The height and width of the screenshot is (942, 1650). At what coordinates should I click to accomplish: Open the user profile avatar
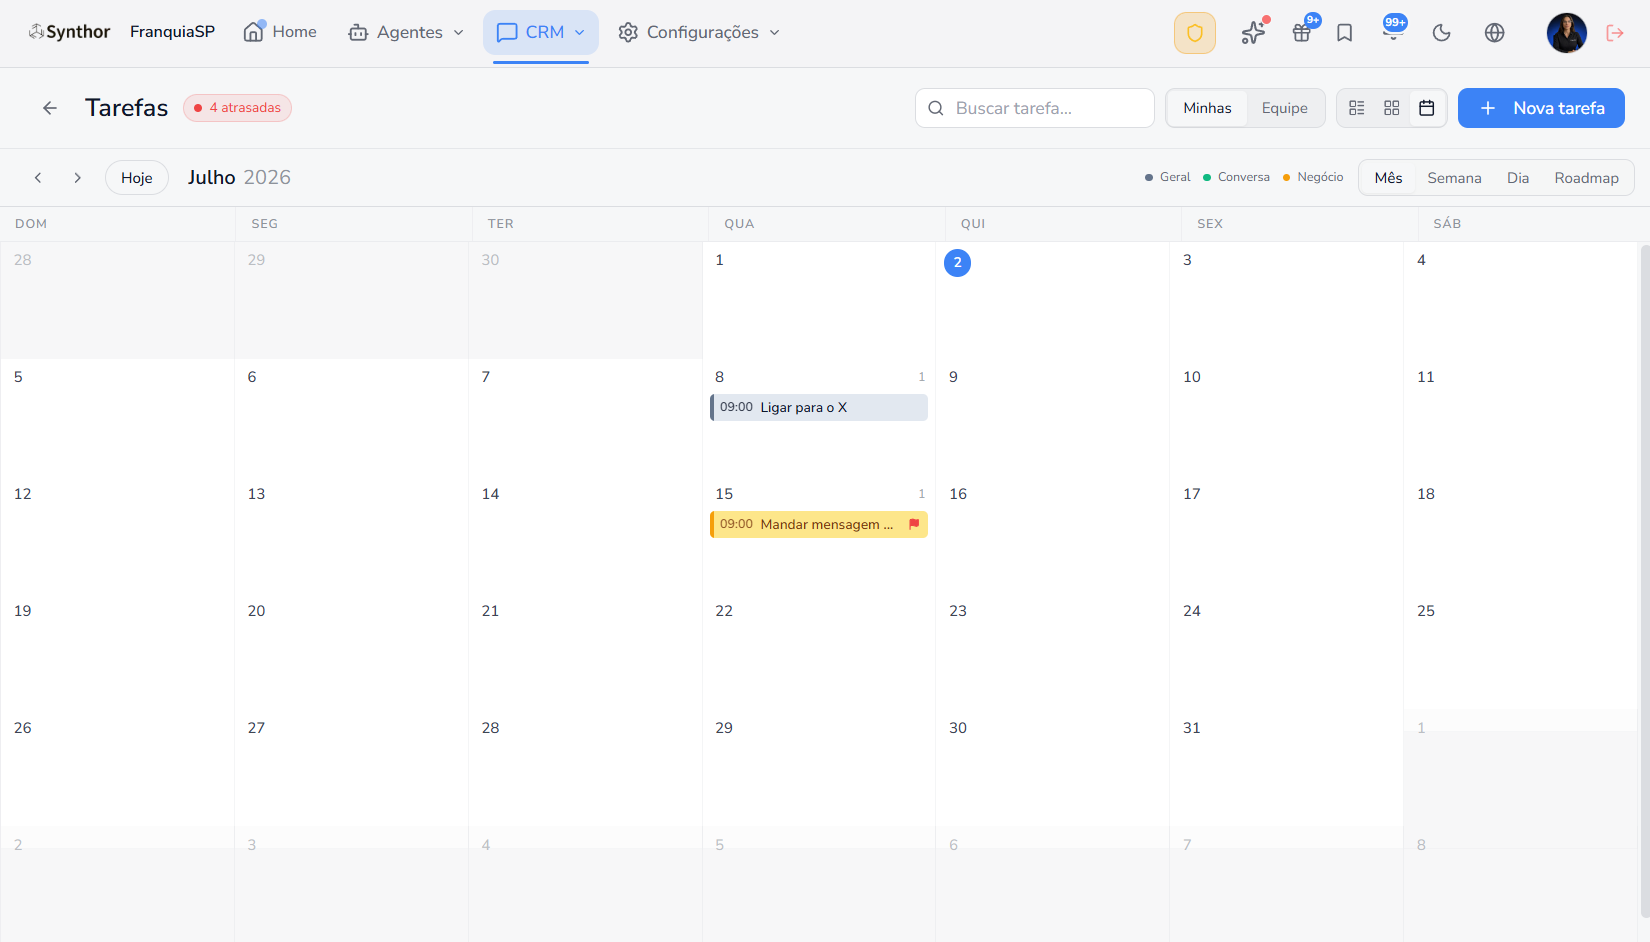1567,33
